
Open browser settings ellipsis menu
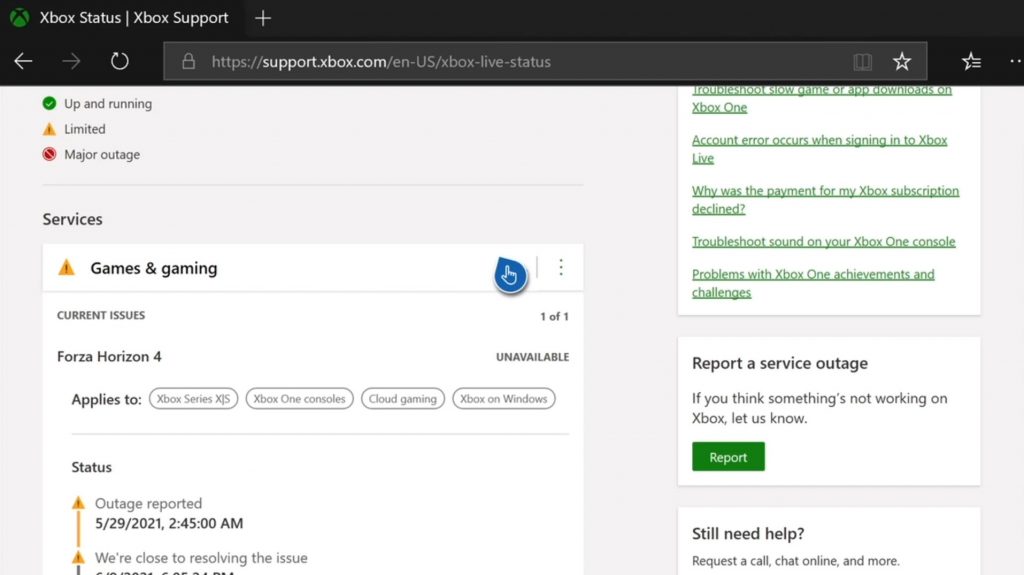pos(1016,61)
